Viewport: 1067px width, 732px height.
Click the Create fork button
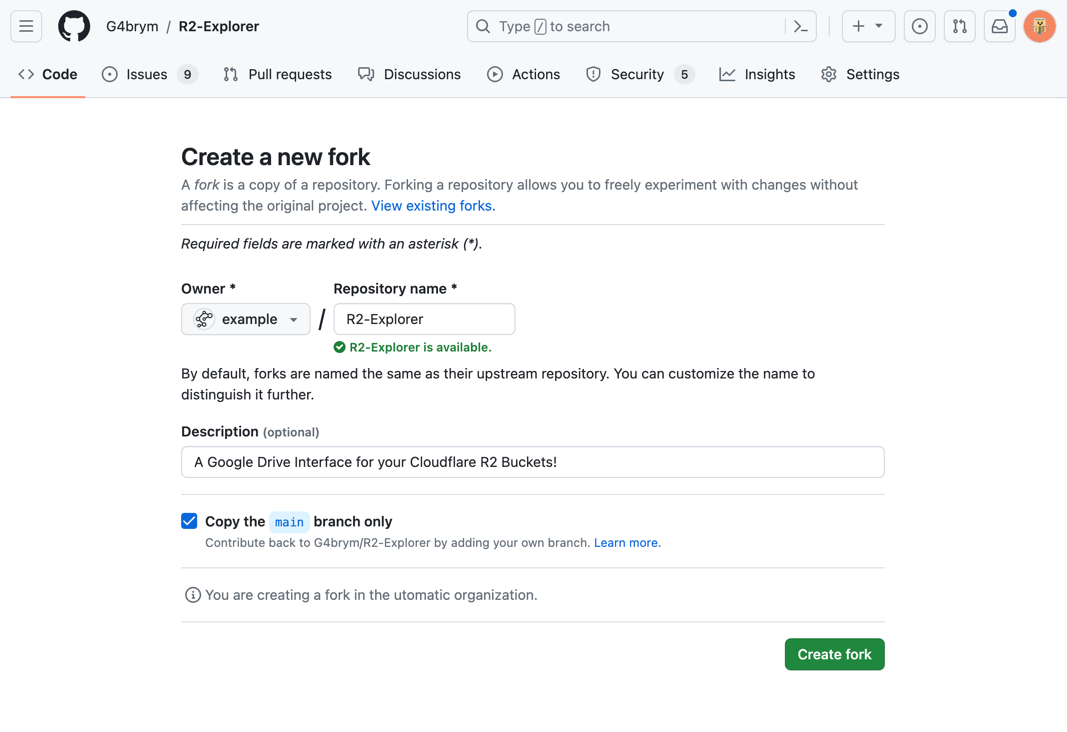(x=835, y=654)
